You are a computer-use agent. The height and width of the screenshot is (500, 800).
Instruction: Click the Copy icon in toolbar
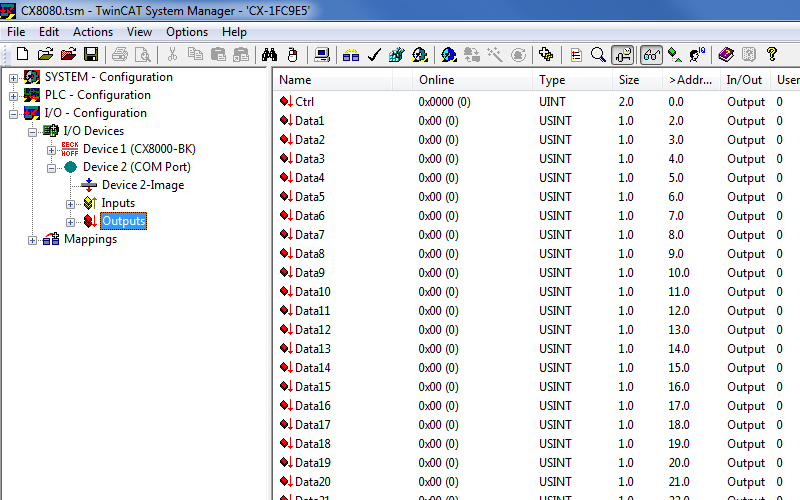195,54
